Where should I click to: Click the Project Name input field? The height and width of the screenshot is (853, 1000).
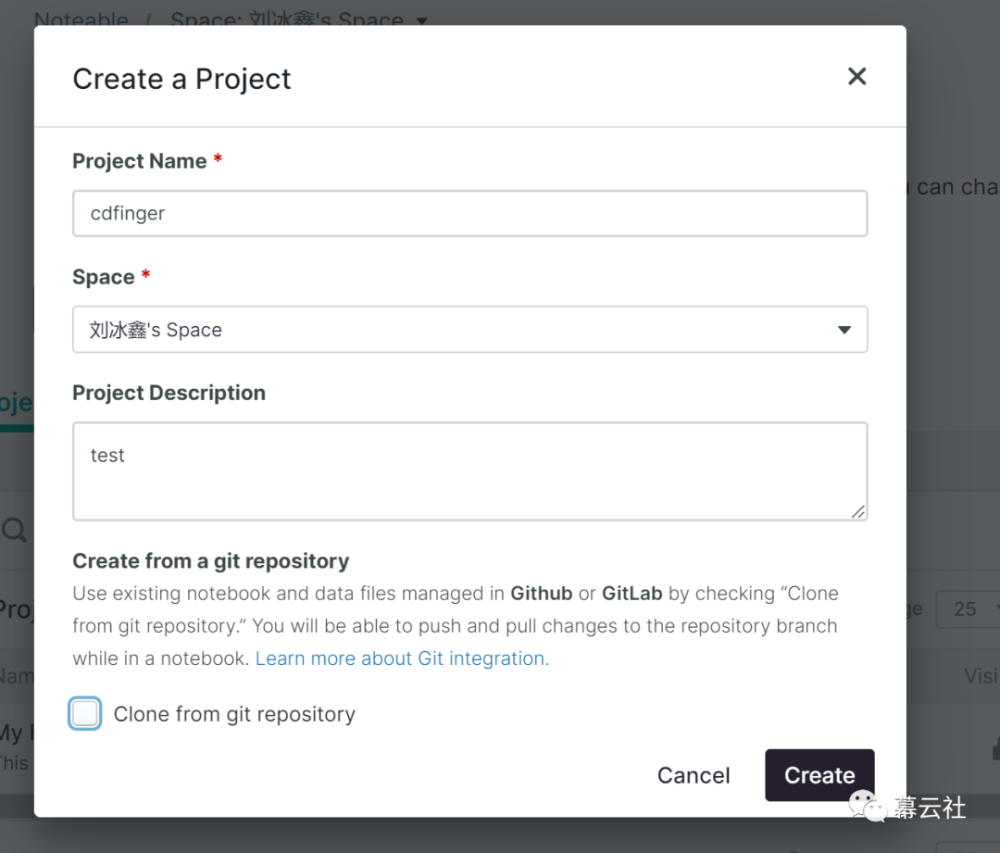tap(470, 214)
